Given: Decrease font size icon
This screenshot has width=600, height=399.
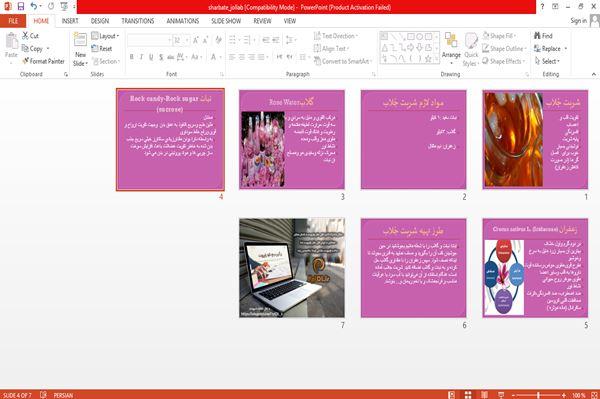Looking at the screenshot, I should [205, 40].
